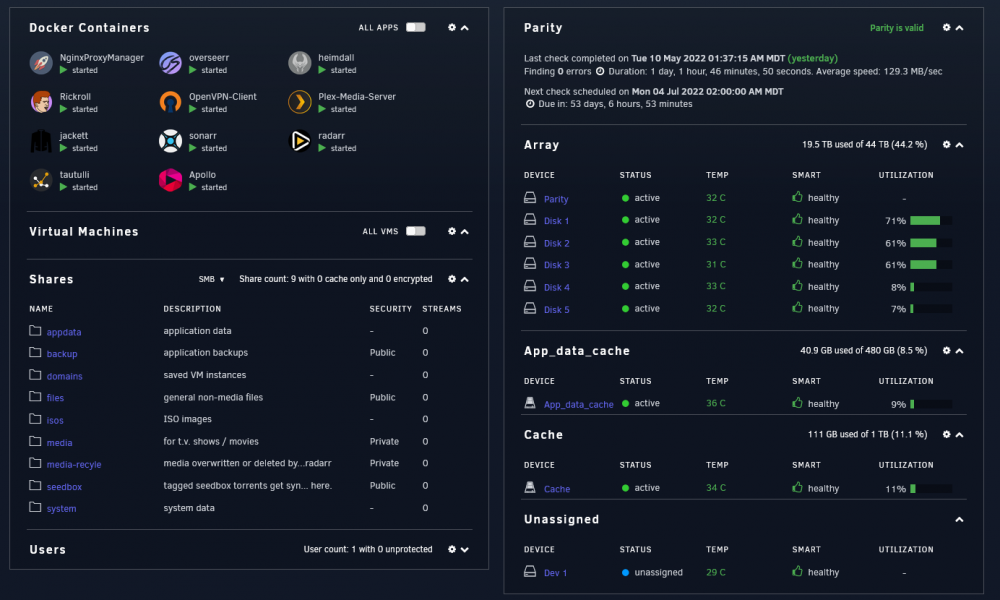Screen dimensions: 1000x600
Task: Toggle the ALL VMS switch
Action: click(416, 231)
